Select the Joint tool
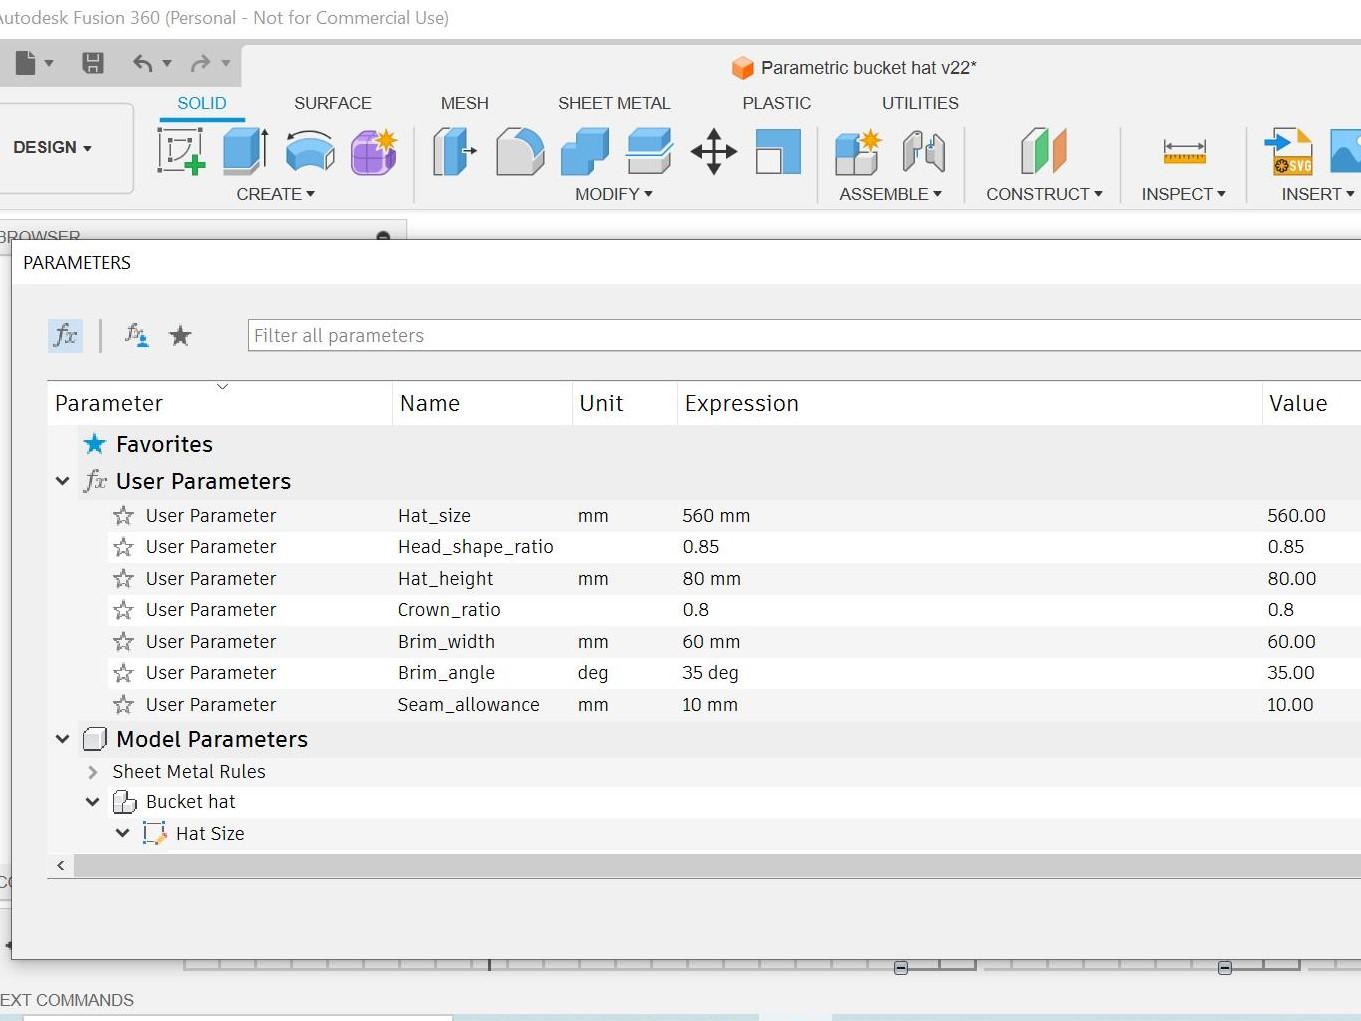1361x1021 pixels. (923, 151)
